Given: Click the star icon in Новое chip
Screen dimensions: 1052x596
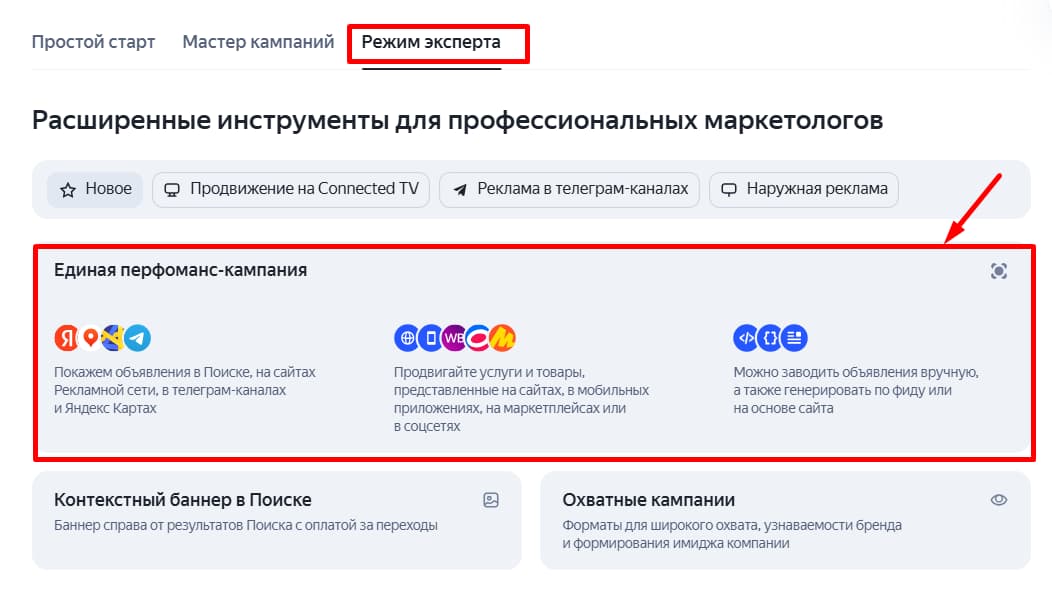Looking at the screenshot, I should click(x=68, y=189).
